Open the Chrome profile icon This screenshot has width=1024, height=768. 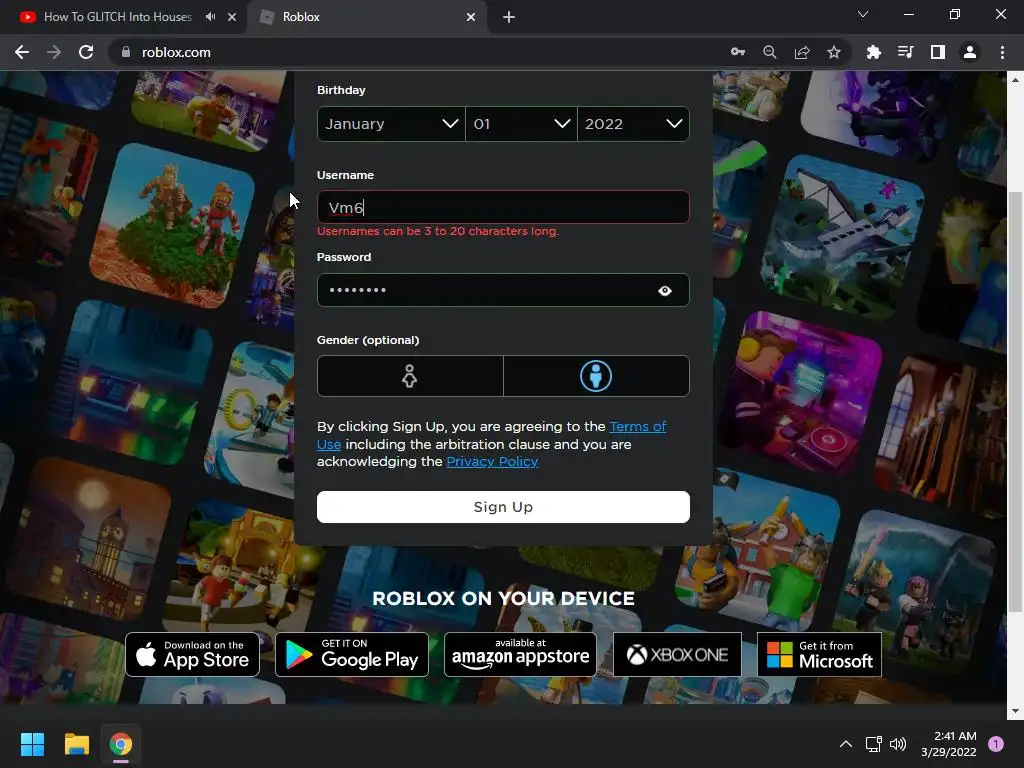coord(970,52)
